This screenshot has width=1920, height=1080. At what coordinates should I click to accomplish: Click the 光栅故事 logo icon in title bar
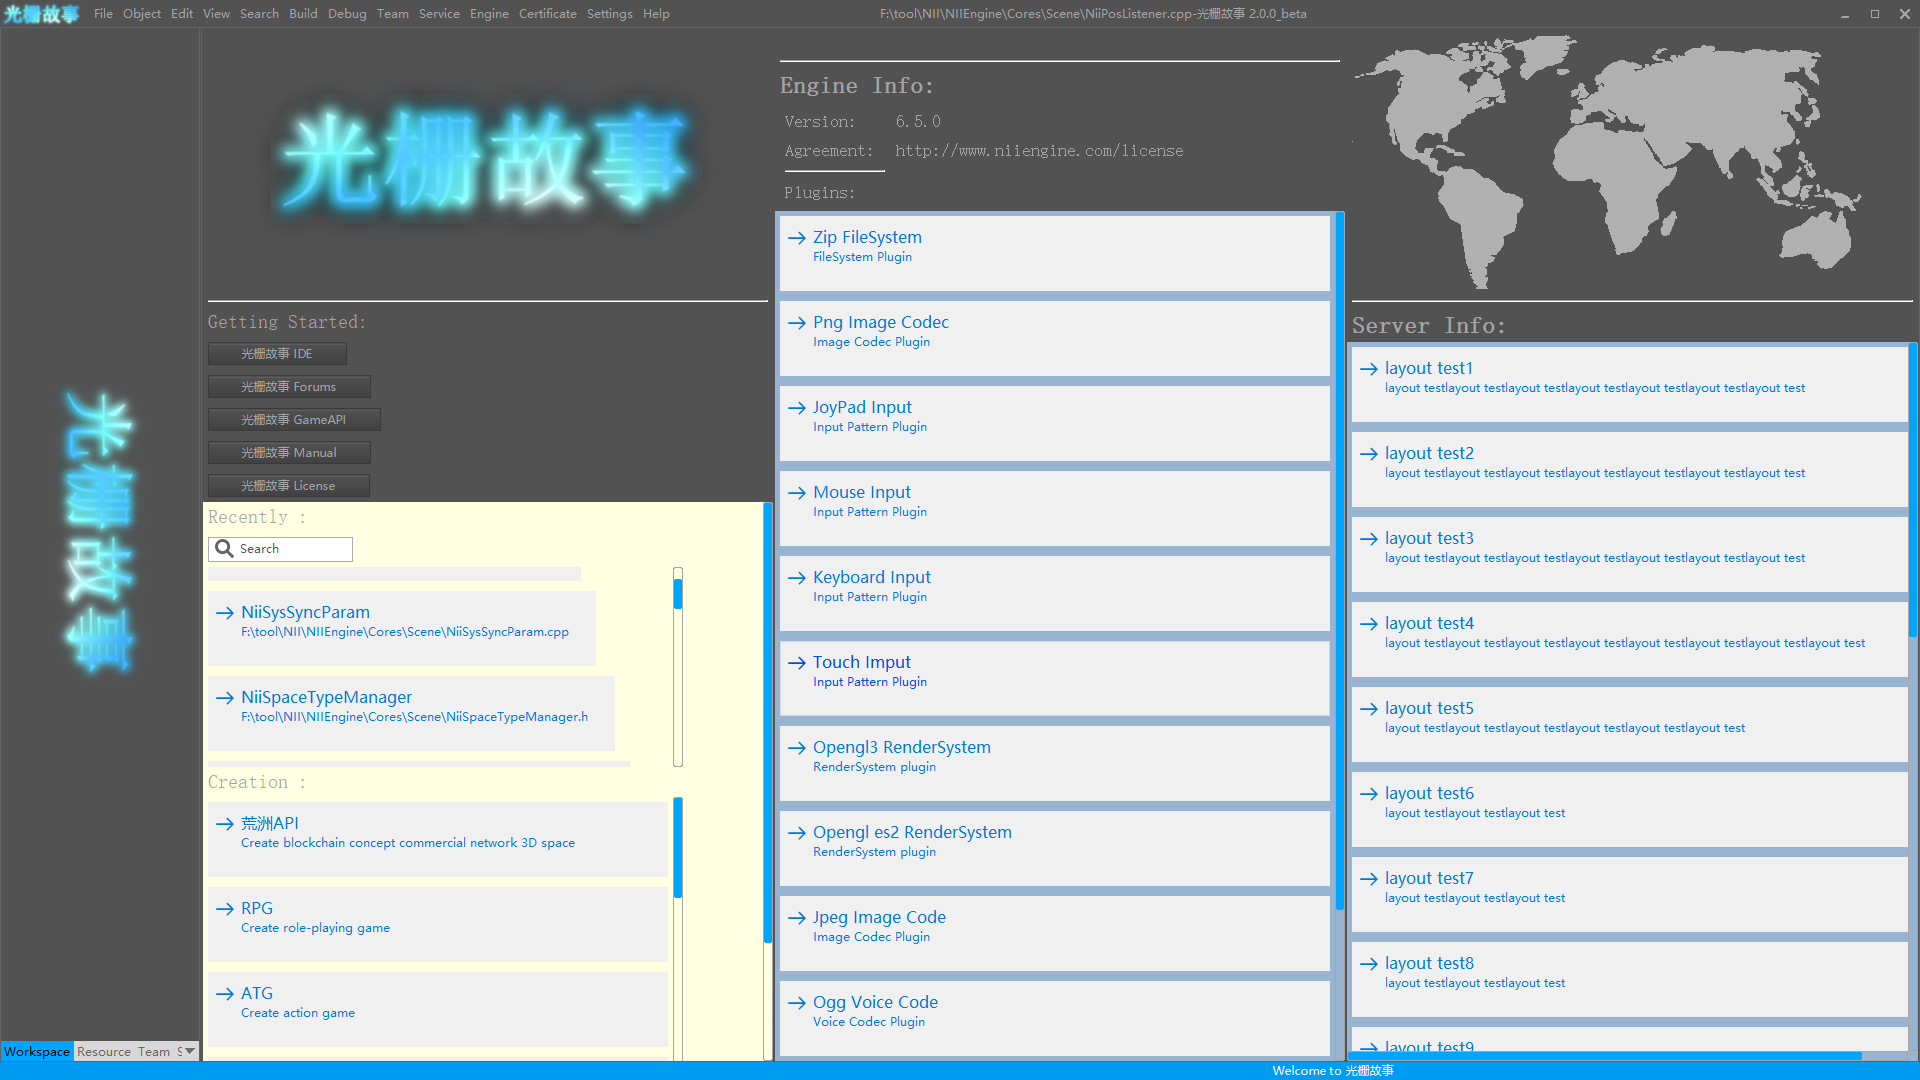pos(41,14)
